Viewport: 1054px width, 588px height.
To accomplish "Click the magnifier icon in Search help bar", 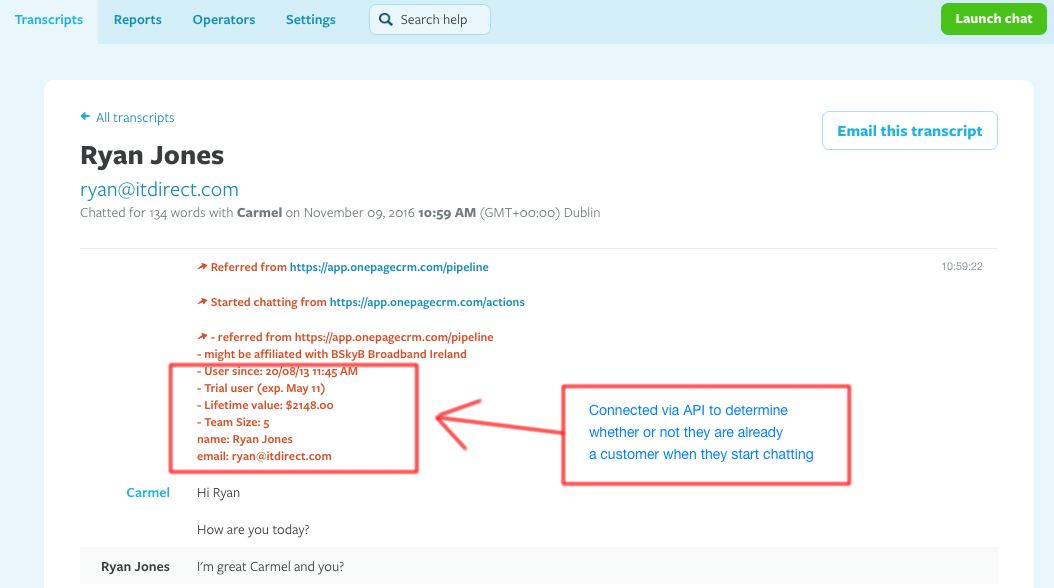I will 385,19.
